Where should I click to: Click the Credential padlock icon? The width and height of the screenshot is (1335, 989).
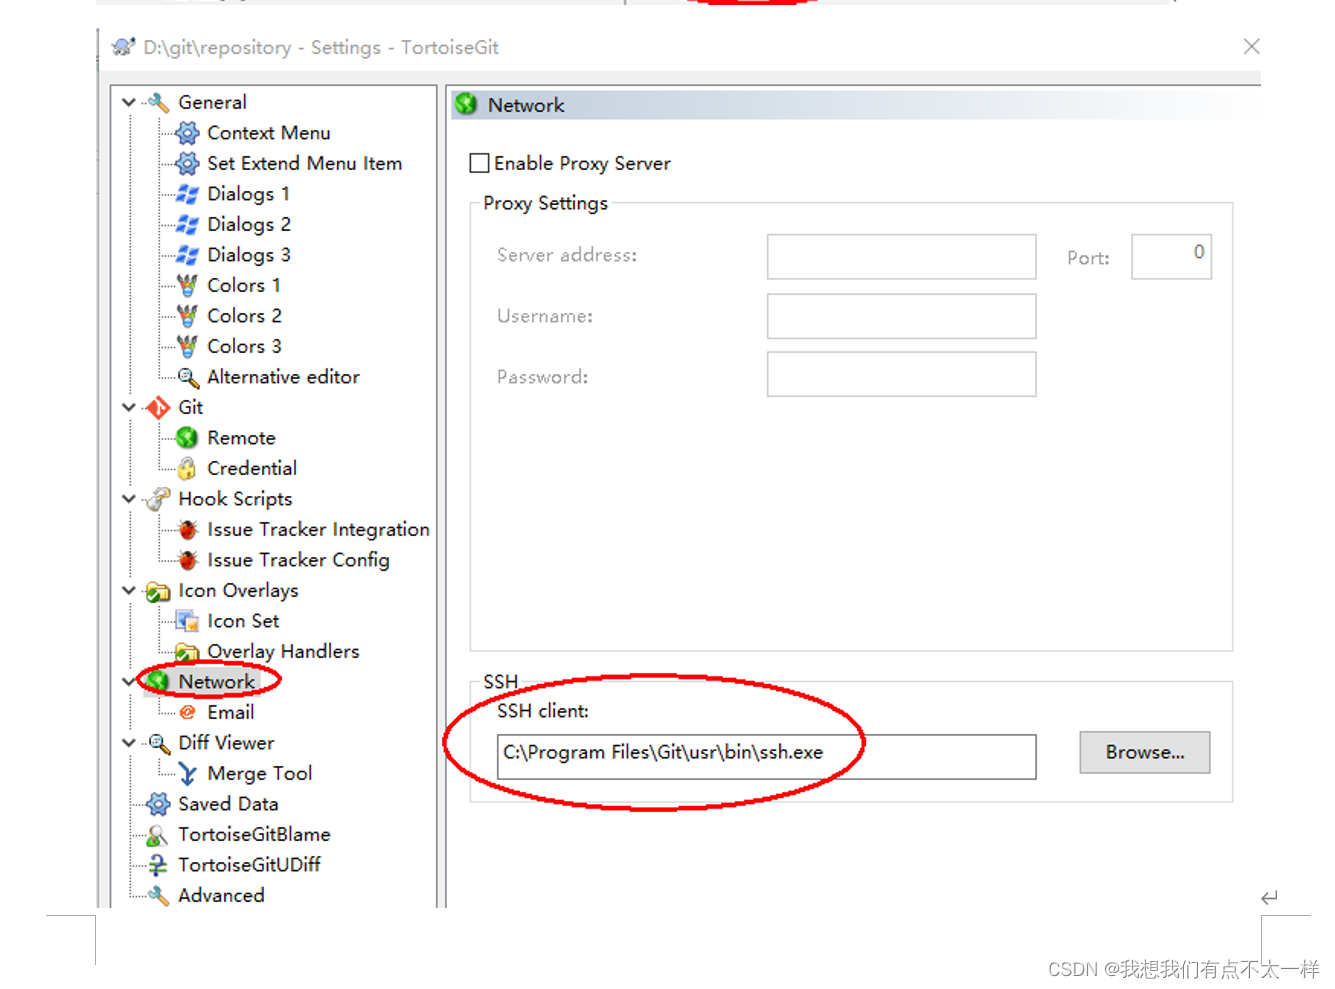pyautogui.click(x=187, y=468)
